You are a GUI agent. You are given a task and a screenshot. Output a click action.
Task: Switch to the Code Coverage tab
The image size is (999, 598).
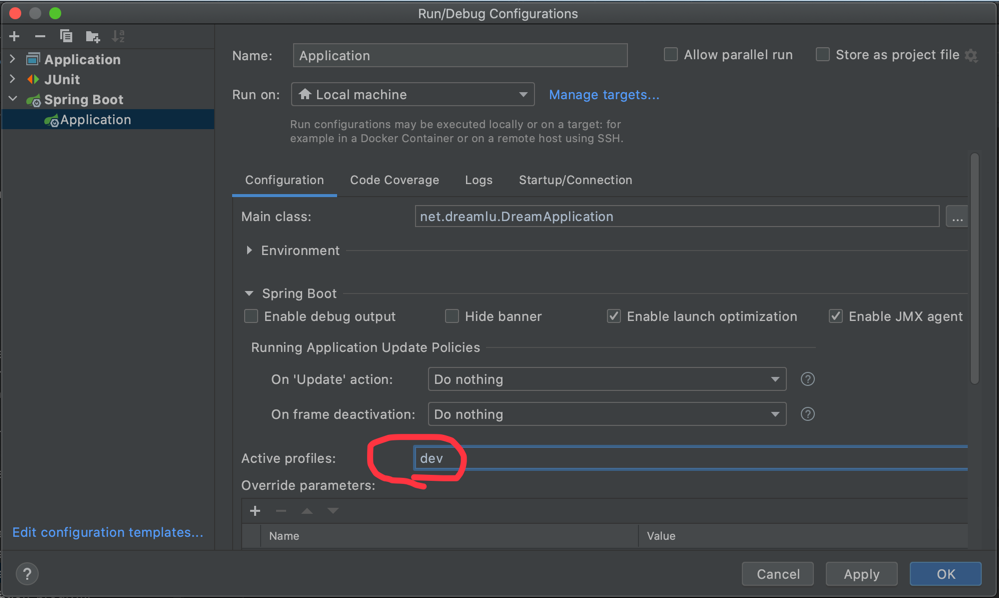[x=394, y=180]
